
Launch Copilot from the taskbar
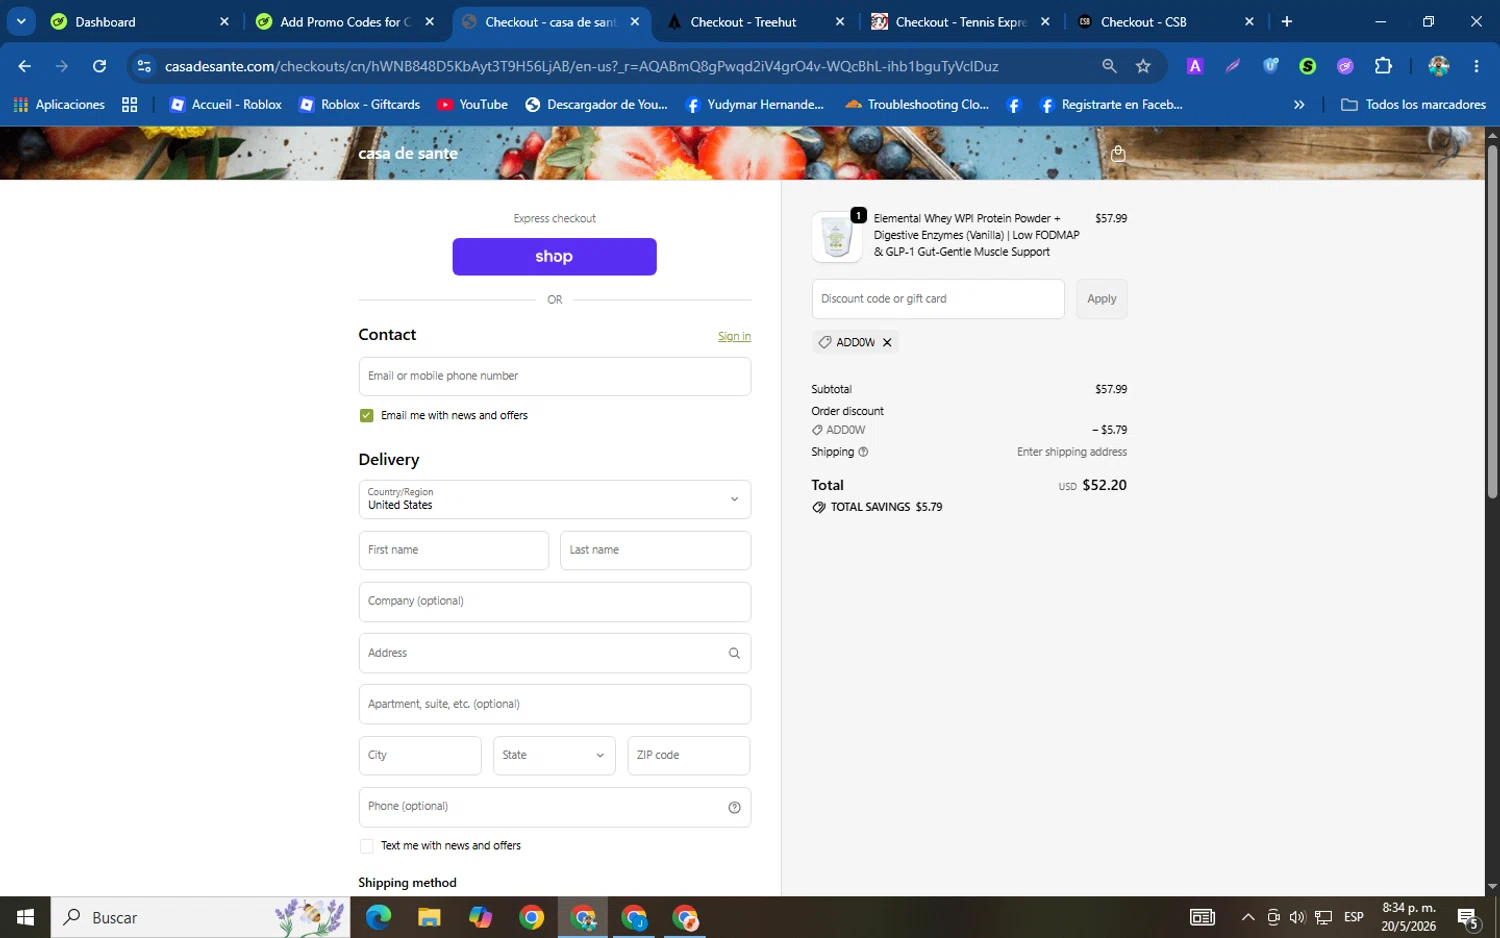[x=480, y=917]
